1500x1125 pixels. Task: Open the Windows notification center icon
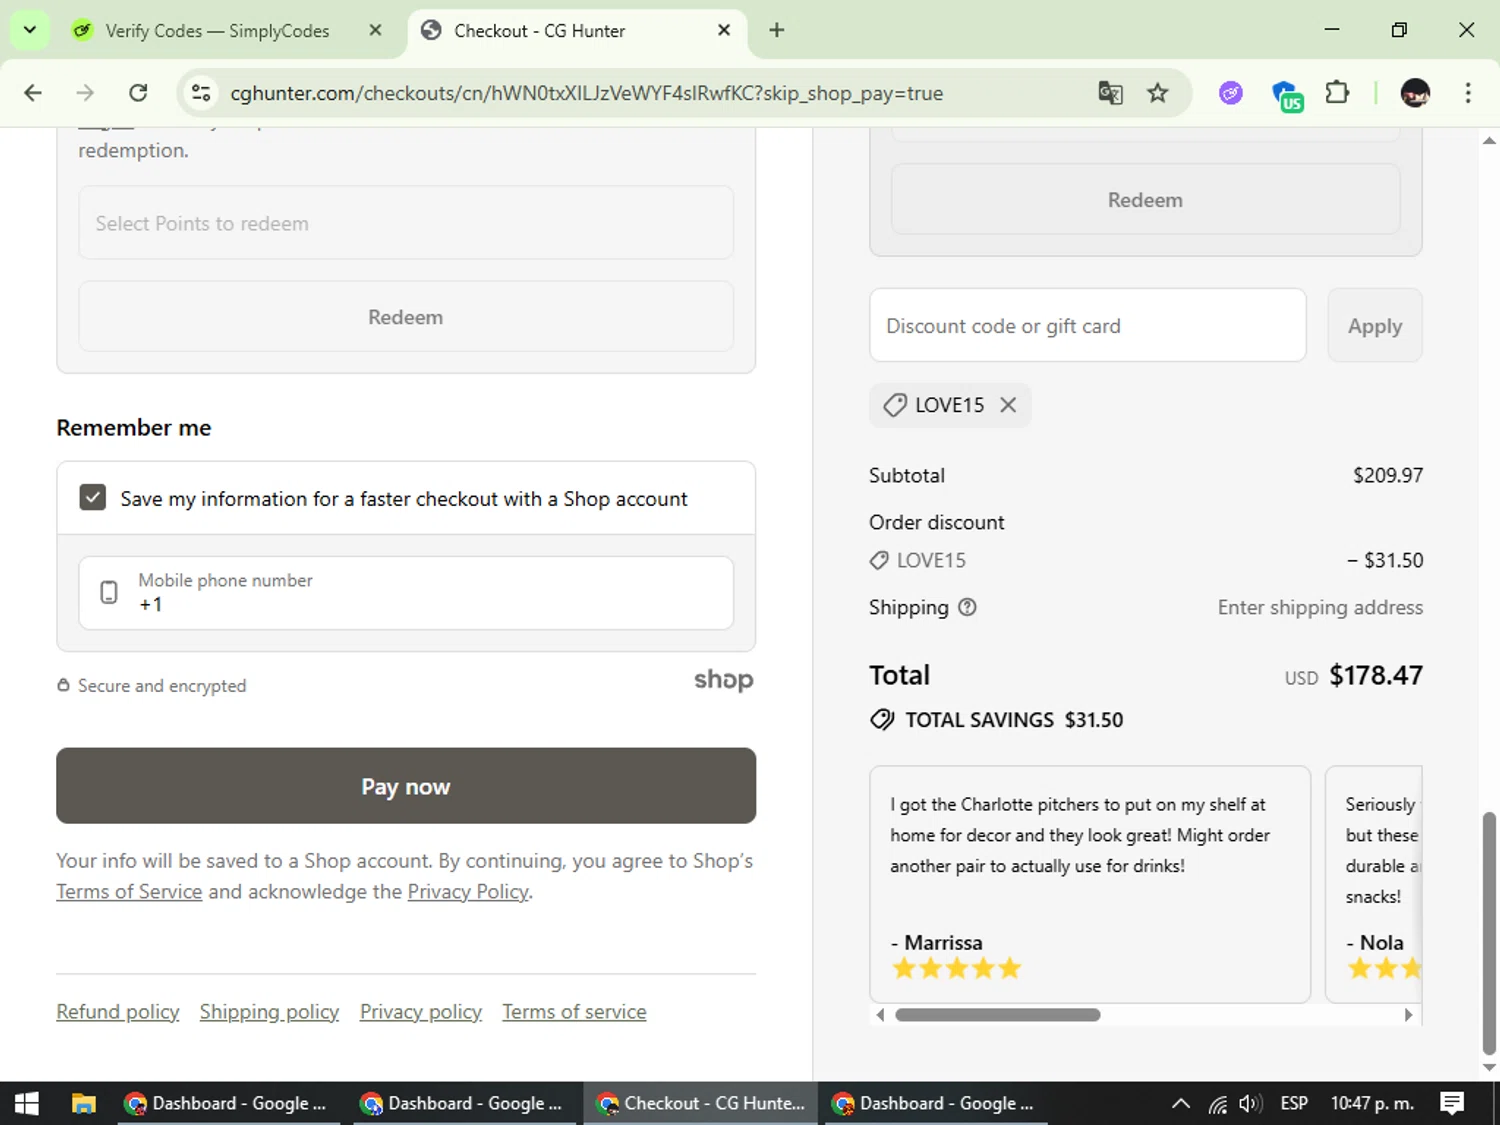click(1452, 1103)
